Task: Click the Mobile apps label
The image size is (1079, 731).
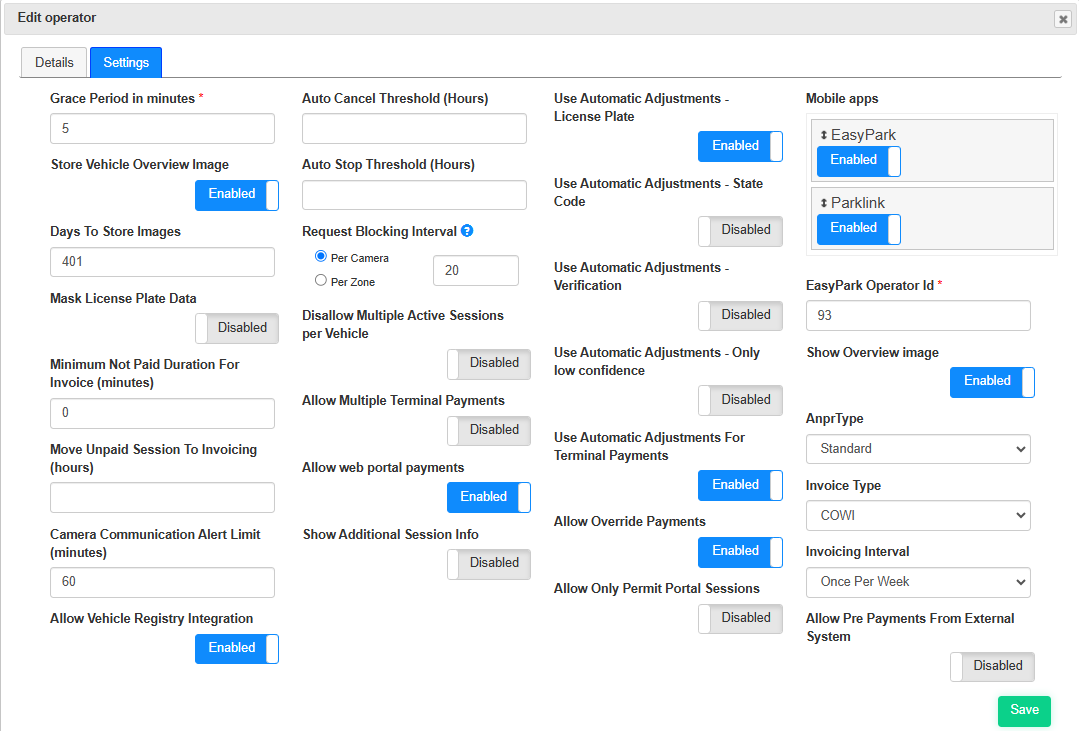Action: (x=842, y=98)
